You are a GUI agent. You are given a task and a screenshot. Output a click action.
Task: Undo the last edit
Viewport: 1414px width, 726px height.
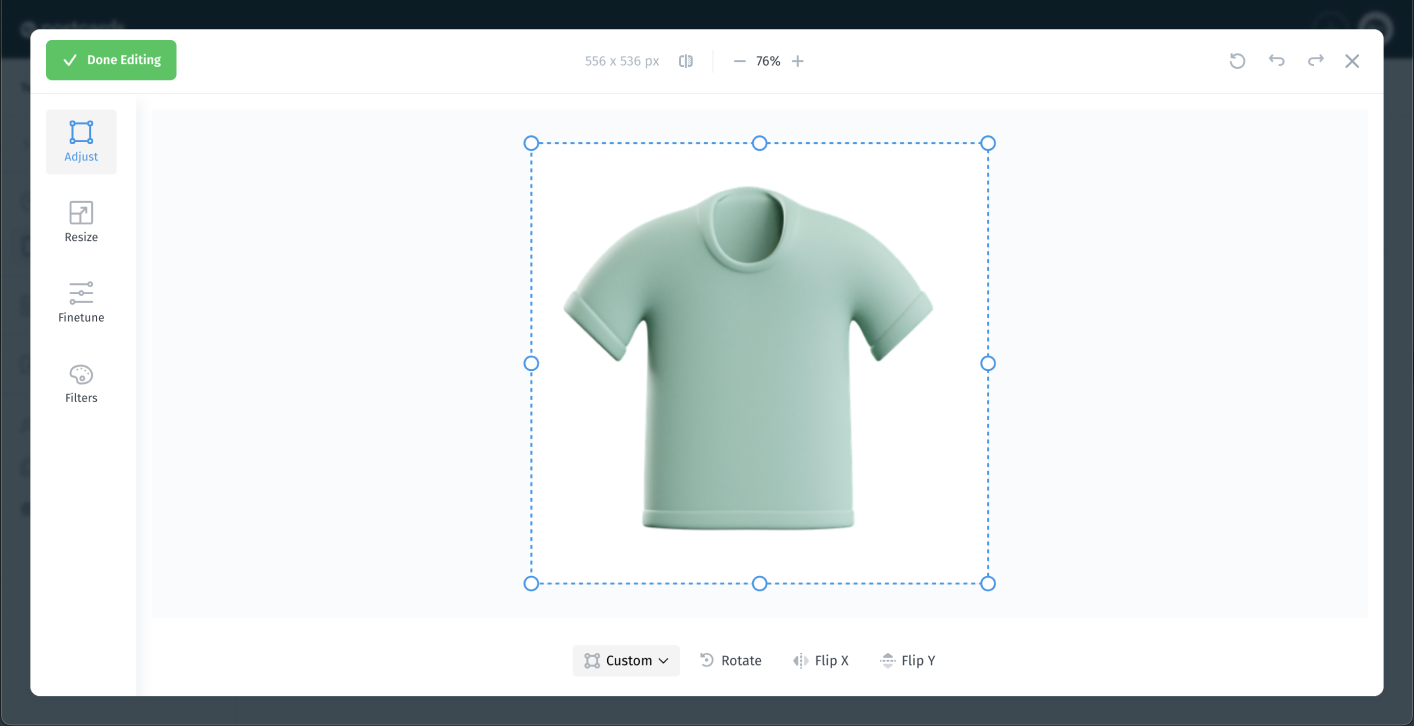click(x=1277, y=61)
